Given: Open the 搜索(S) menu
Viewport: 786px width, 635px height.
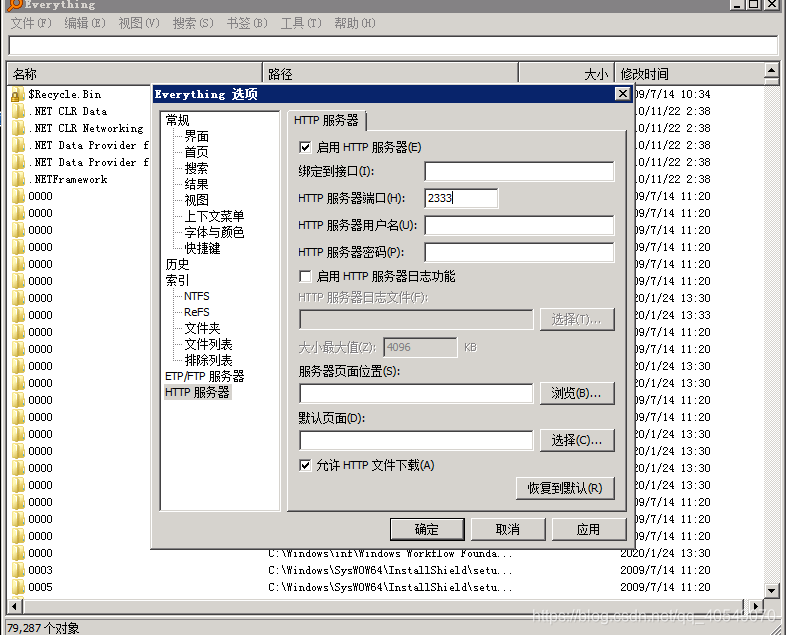Looking at the screenshot, I should [193, 23].
